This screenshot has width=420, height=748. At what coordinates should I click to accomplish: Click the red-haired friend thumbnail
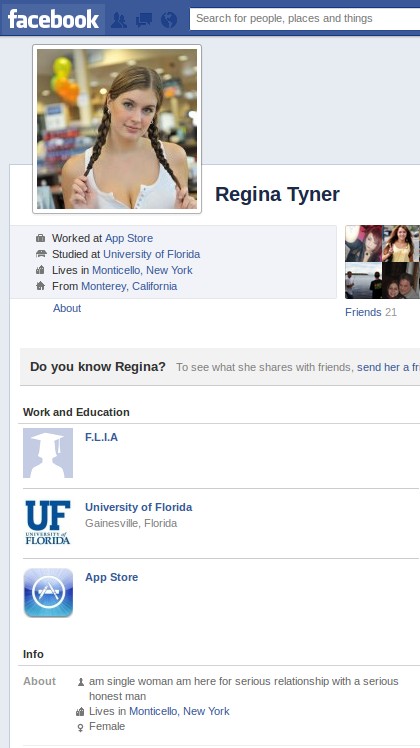363,243
